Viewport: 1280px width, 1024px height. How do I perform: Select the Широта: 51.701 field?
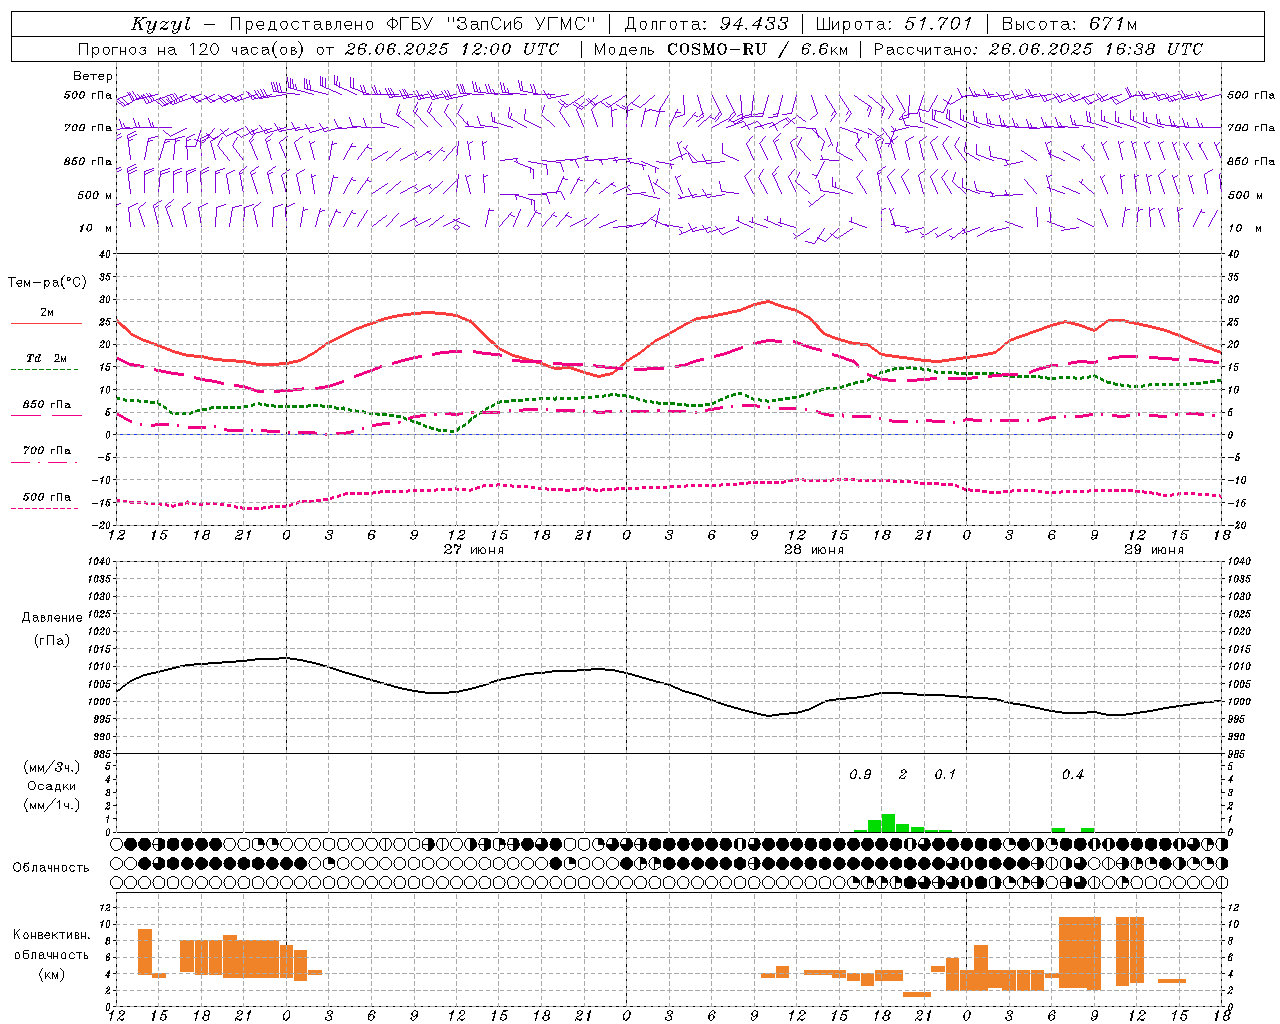(x=894, y=24)
